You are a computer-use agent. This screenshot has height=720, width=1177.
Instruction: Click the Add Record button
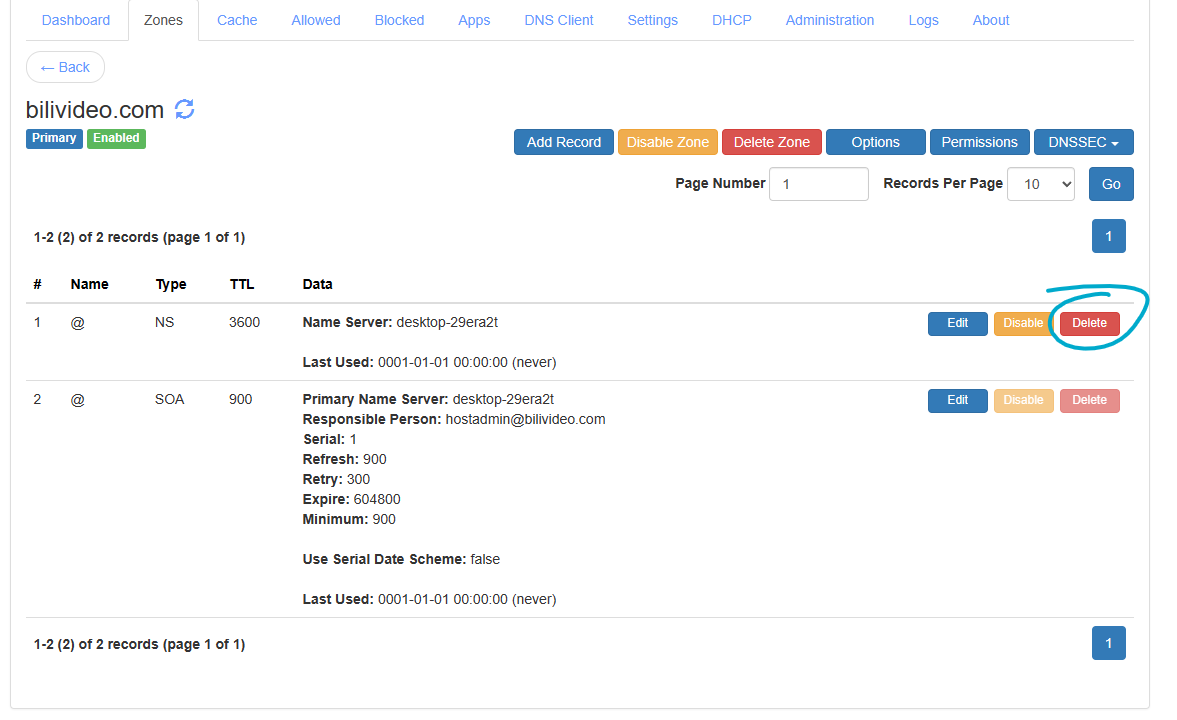(564, 142)
